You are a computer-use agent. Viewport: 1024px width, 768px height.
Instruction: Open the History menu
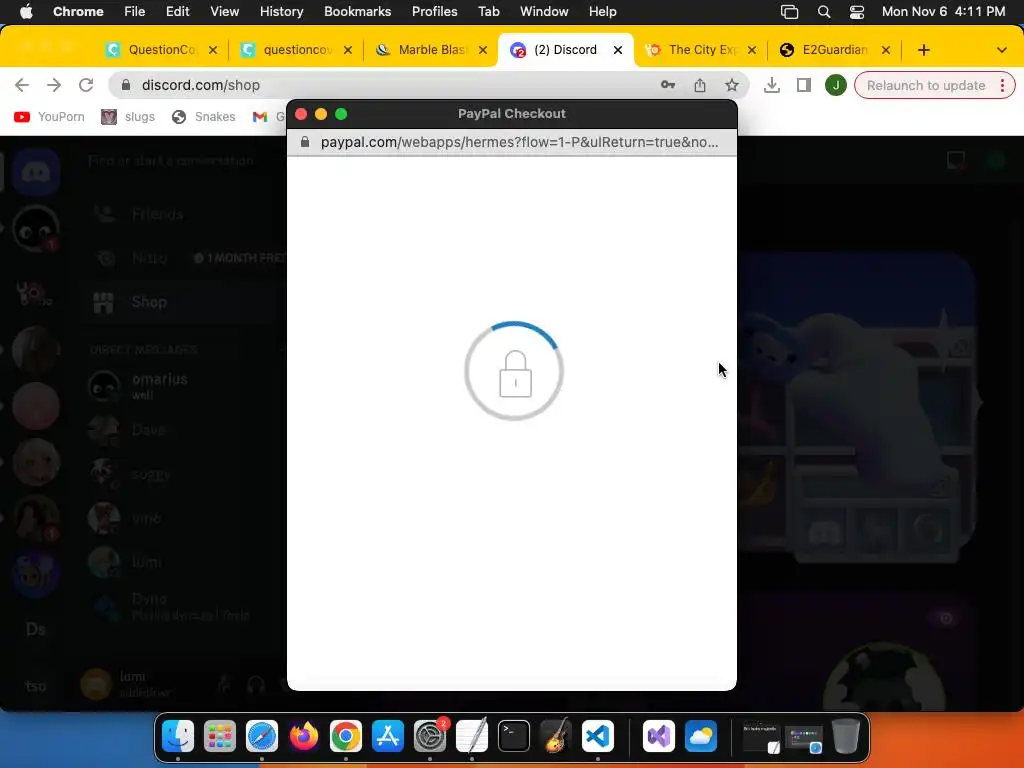281,12
